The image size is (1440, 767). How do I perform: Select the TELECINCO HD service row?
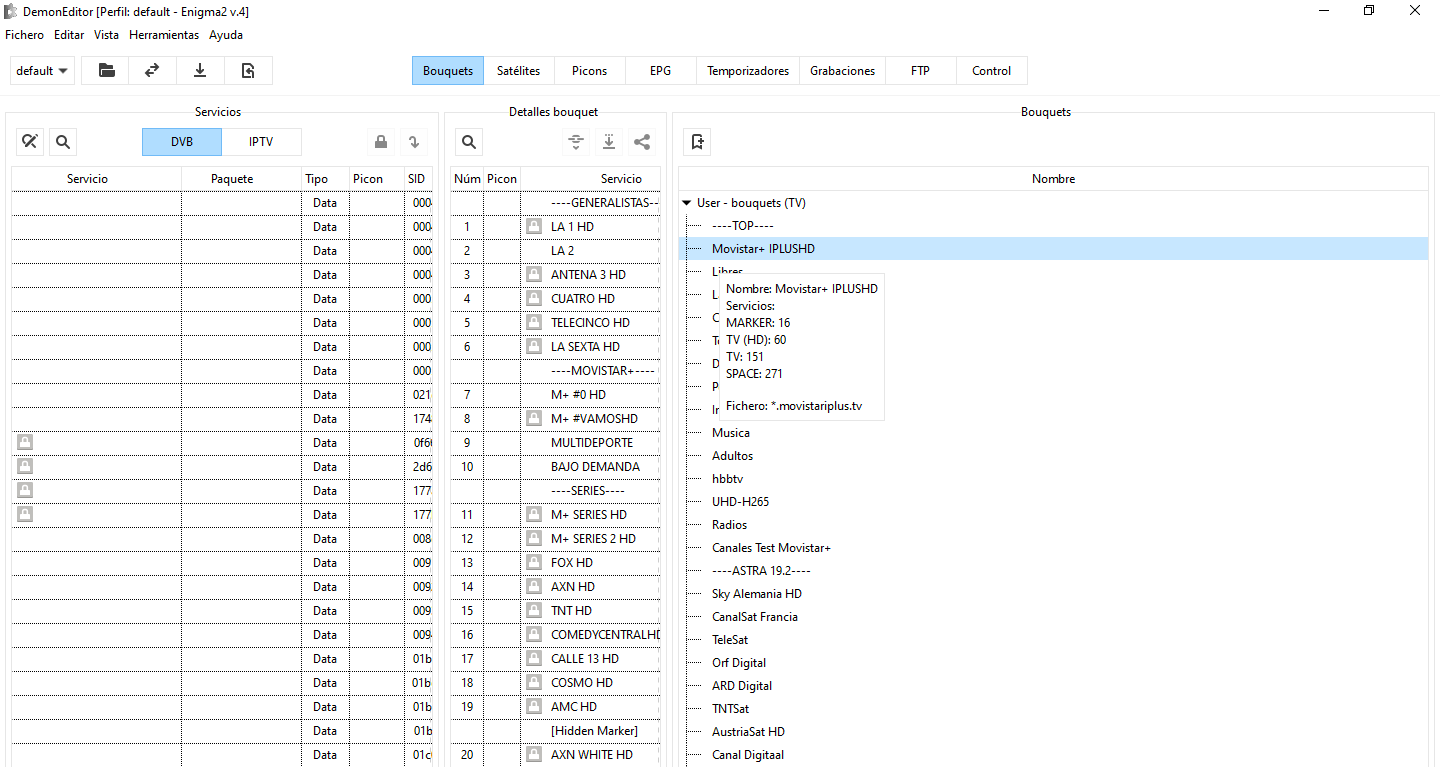(590, 323)
